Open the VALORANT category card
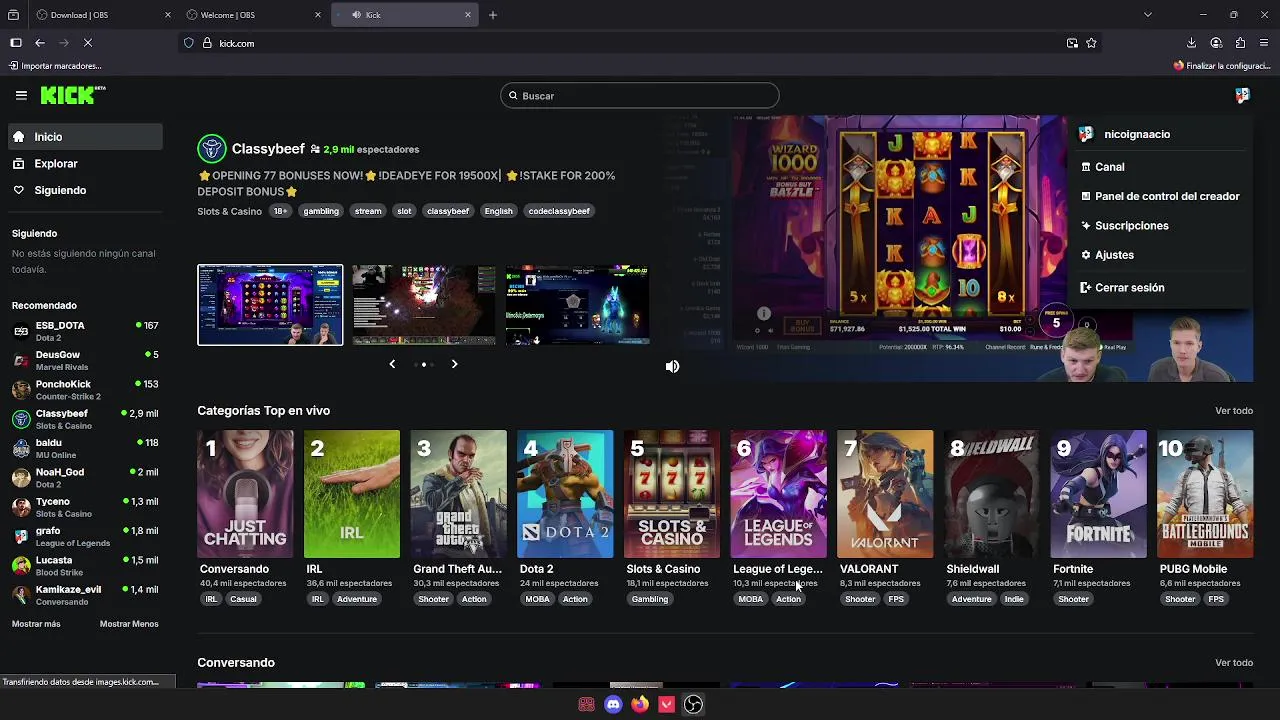The width and height of the screenshot is (1280, 720). tap(885, 494)
